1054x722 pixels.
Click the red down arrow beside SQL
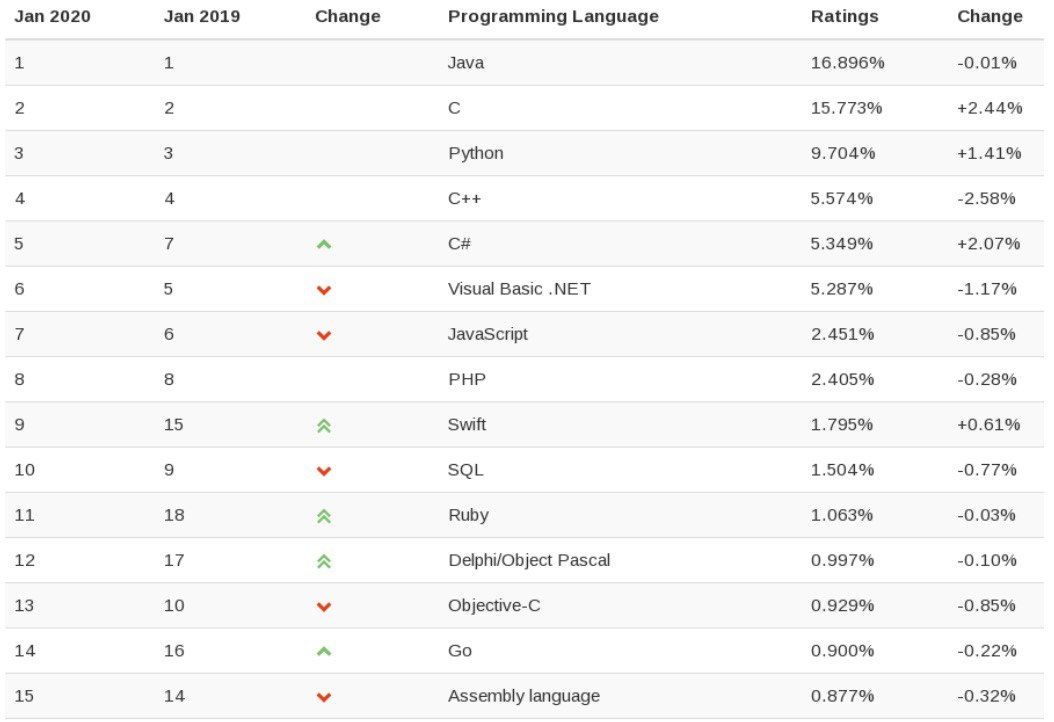point(323,471)
